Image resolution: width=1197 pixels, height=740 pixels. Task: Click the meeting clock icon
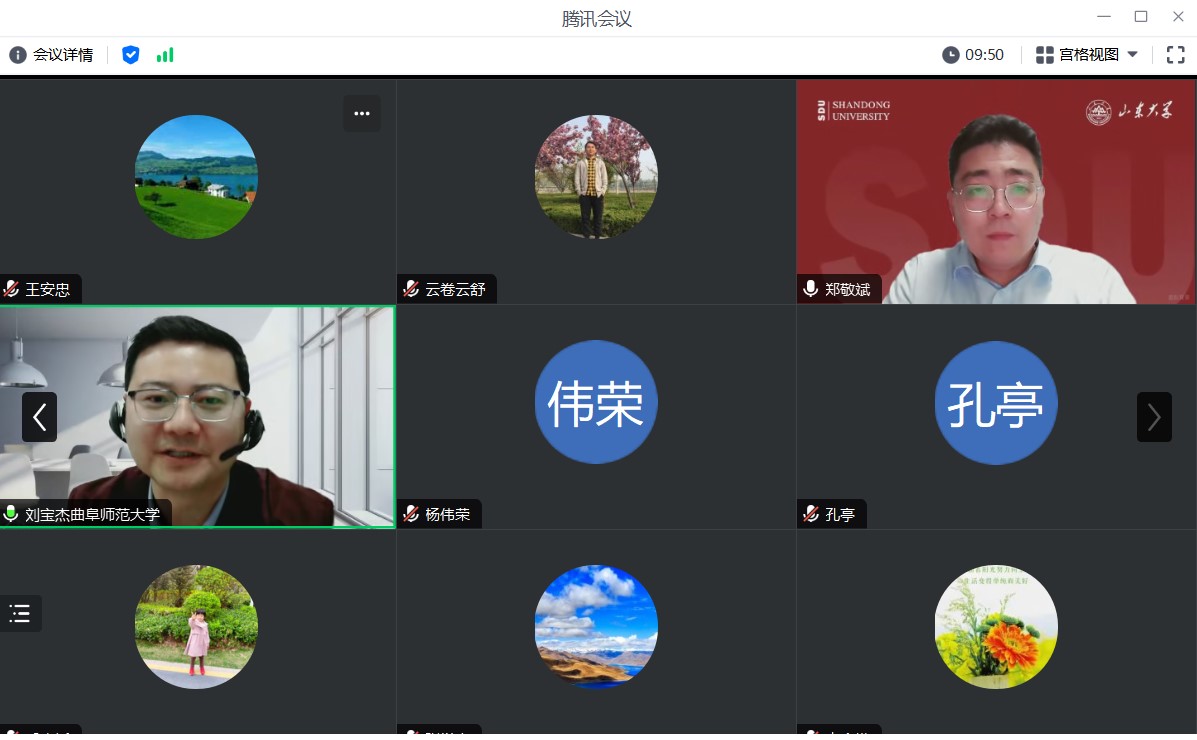pyautogui.click(x=950, y=55)
